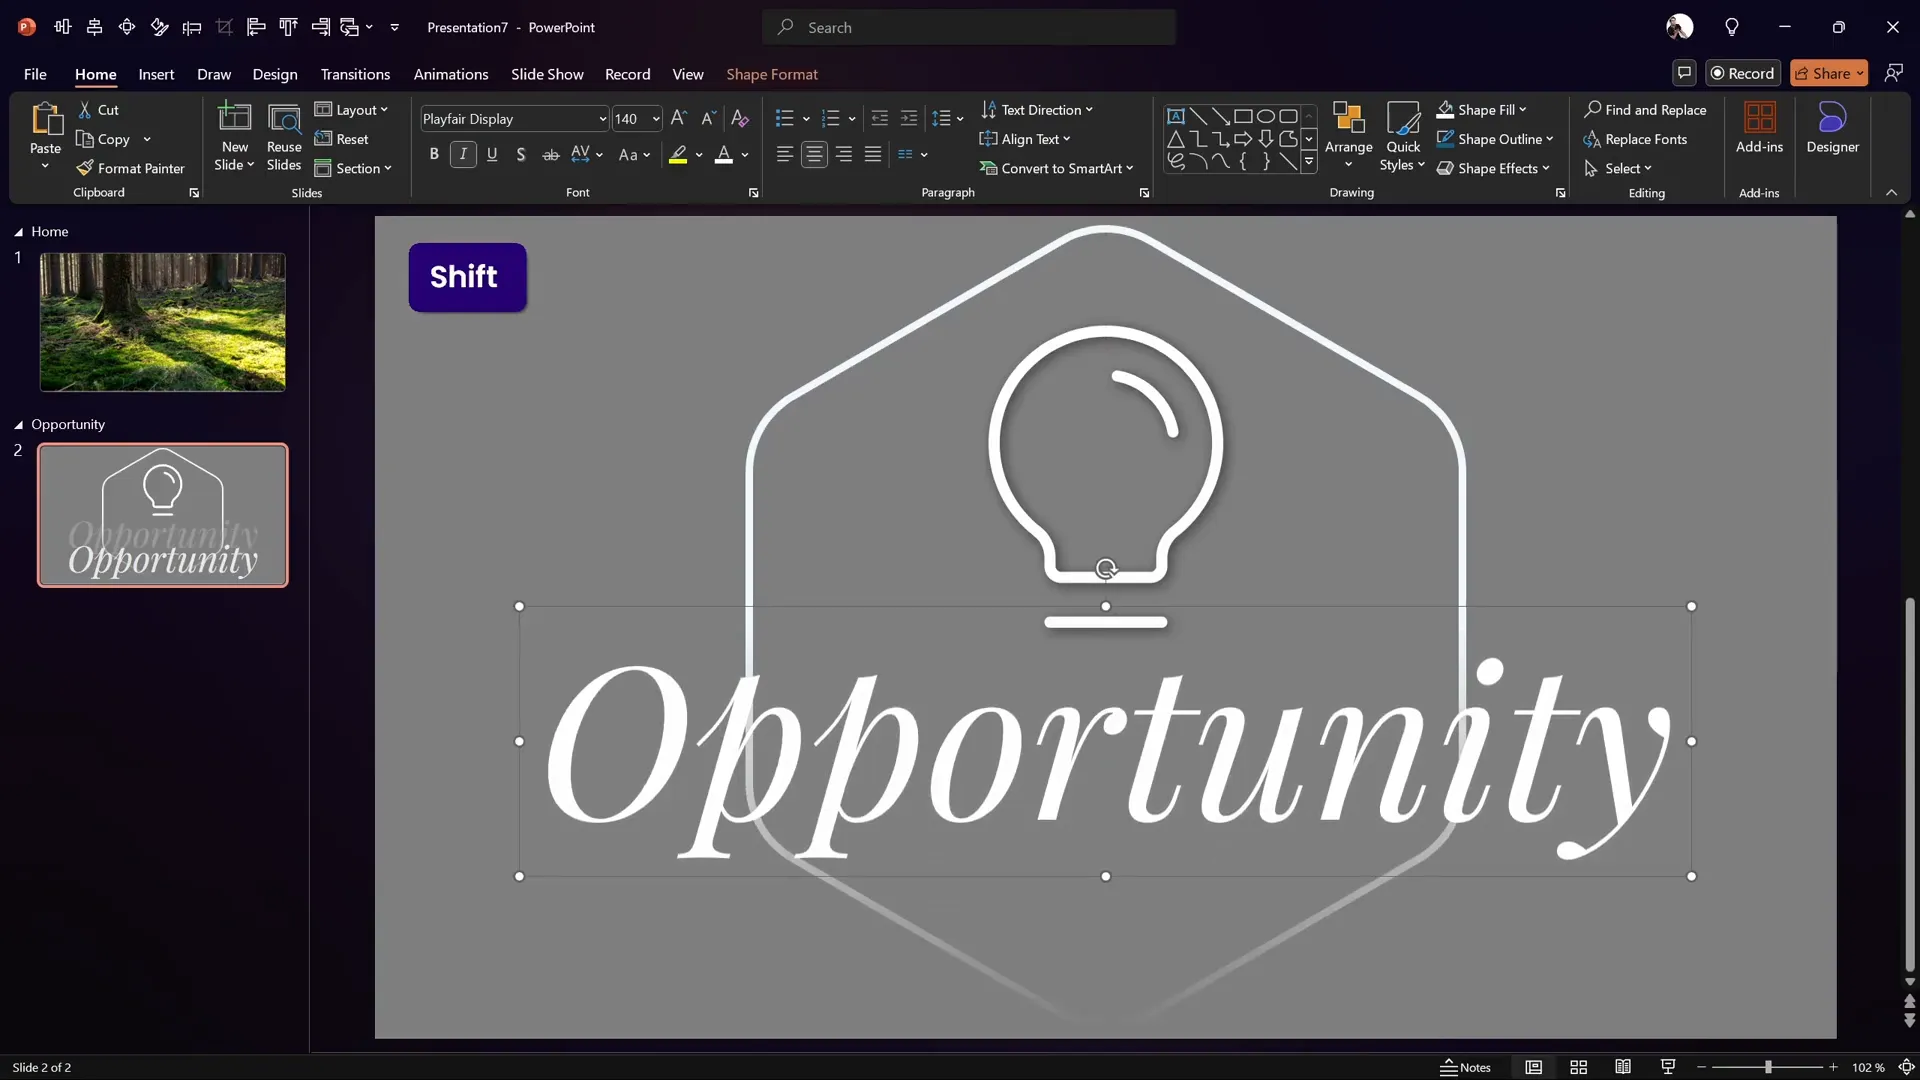Expand Text Direction options
The image size is (1920, 1080).
click(1037, 110)
